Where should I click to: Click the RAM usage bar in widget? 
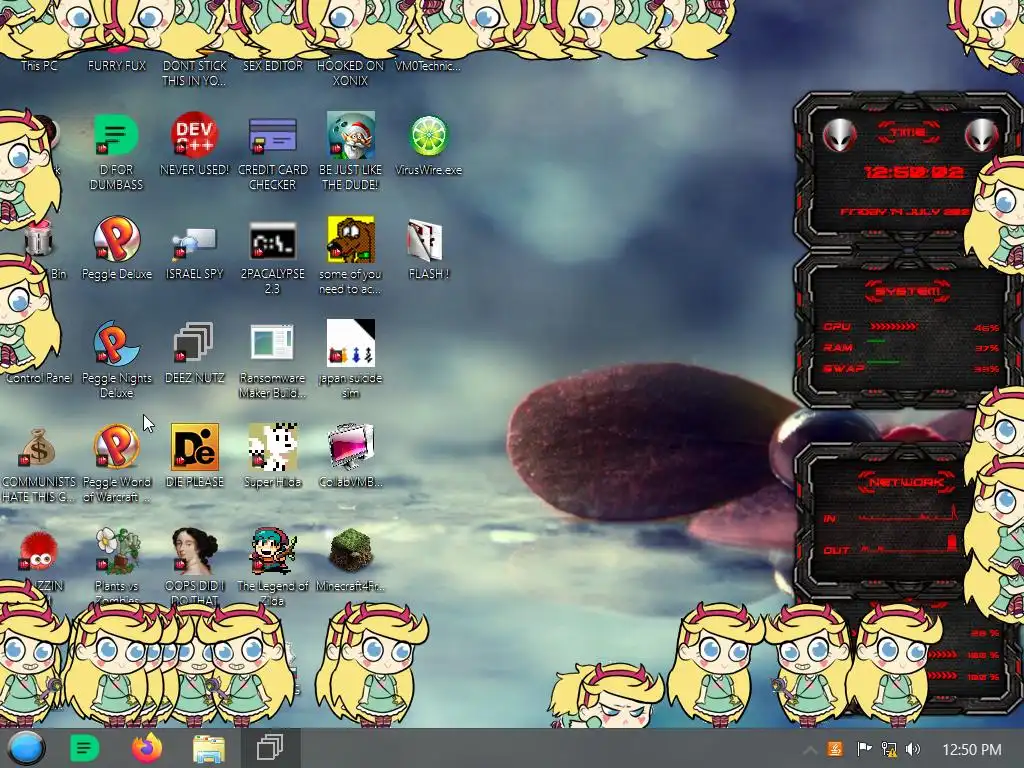pyautogui.click(x=876, y=341)
